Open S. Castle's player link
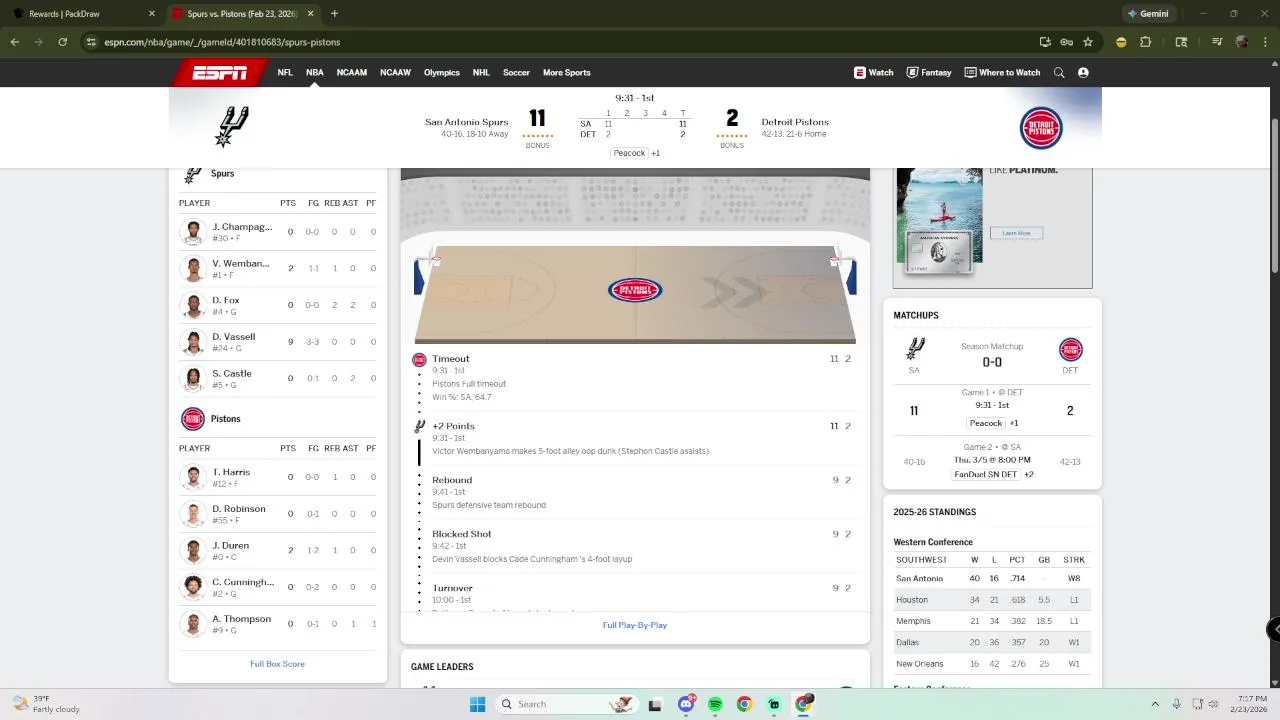1280x720 pixels. [x=232, y=374]
